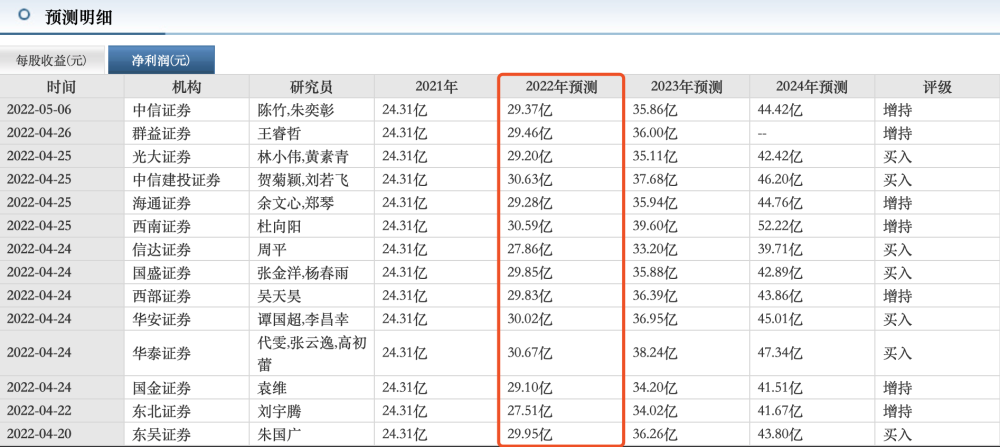This screenshot has width=1000, height=447.
Task: Select institution 国金证券
Action: click(161, 388)
